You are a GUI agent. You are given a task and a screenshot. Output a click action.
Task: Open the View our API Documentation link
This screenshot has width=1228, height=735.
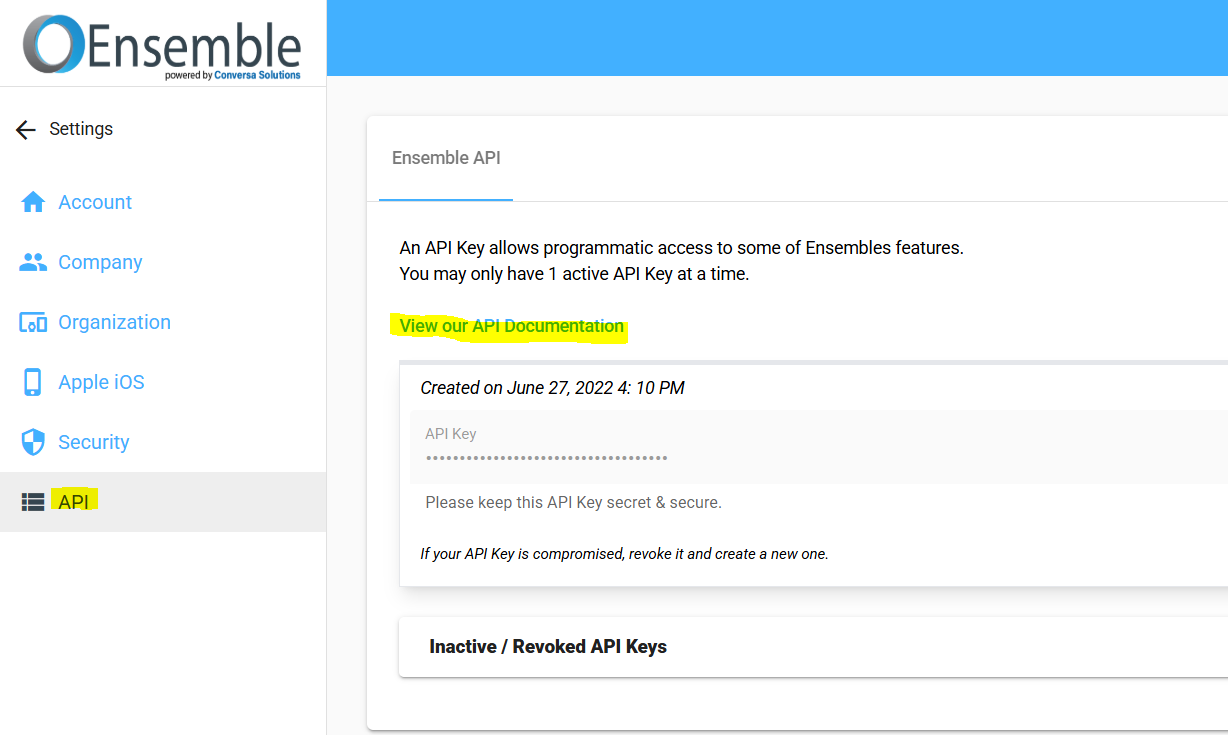coord(511,326)
